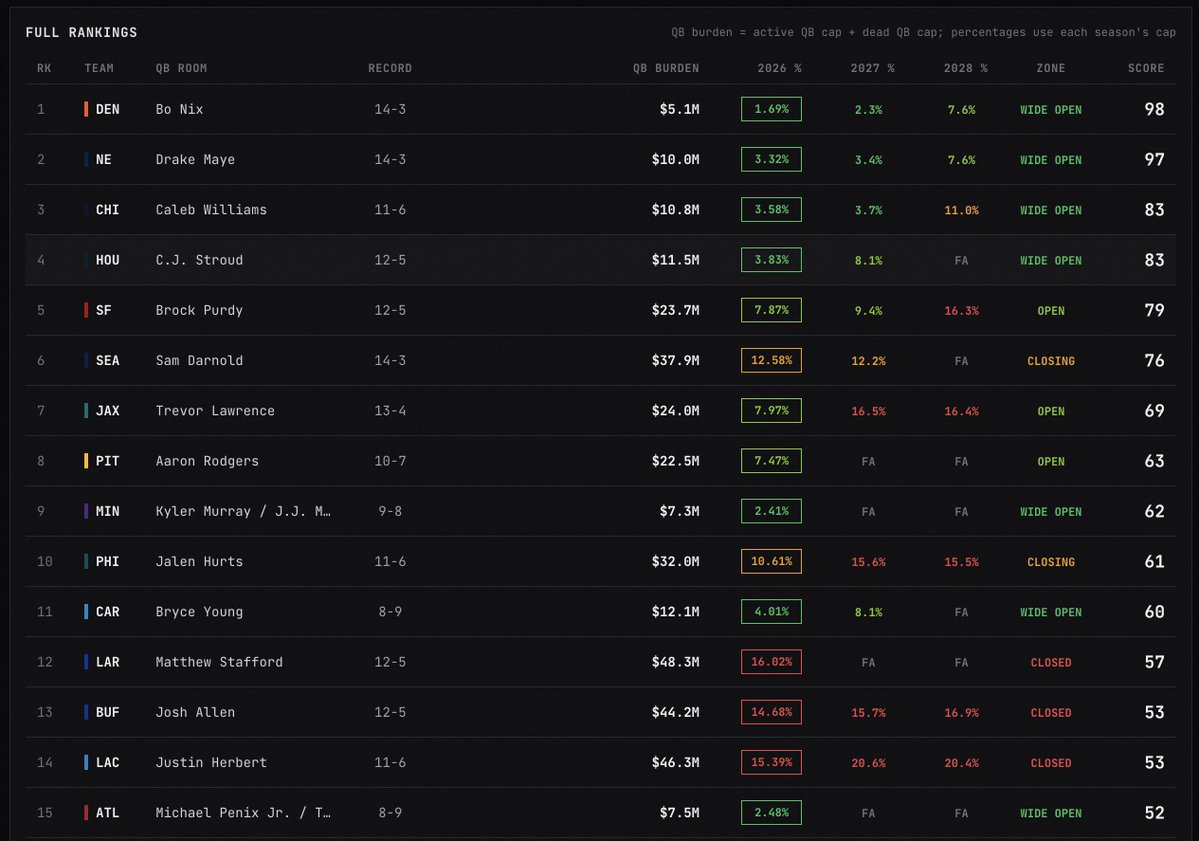This screenshot has width=1199, height=841.
Task: Click the 16.02% red badge
Action: [771, 661]
